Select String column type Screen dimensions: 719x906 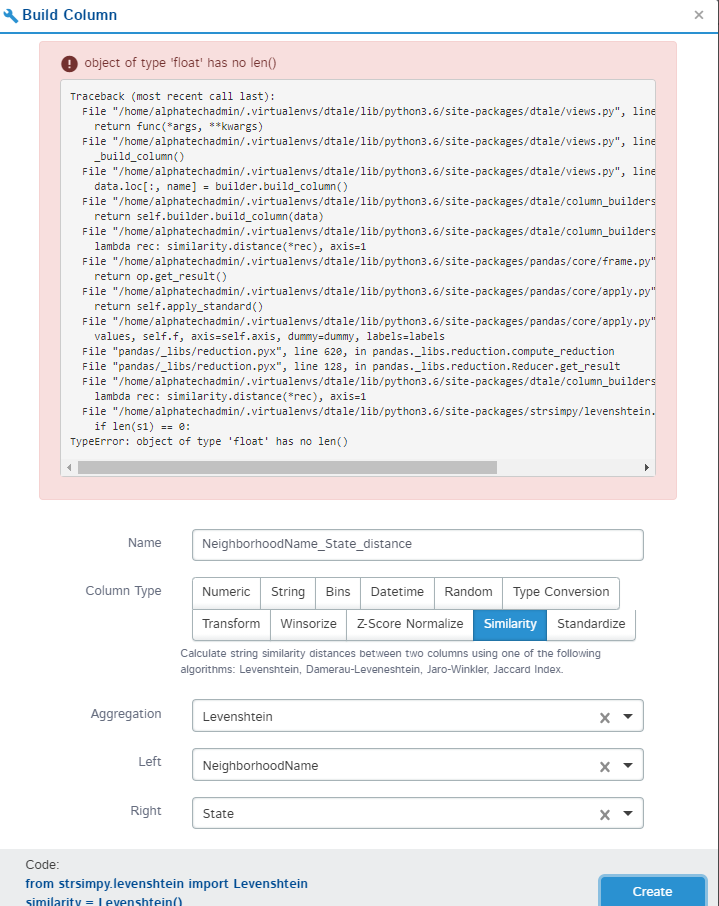pos(288,592)
